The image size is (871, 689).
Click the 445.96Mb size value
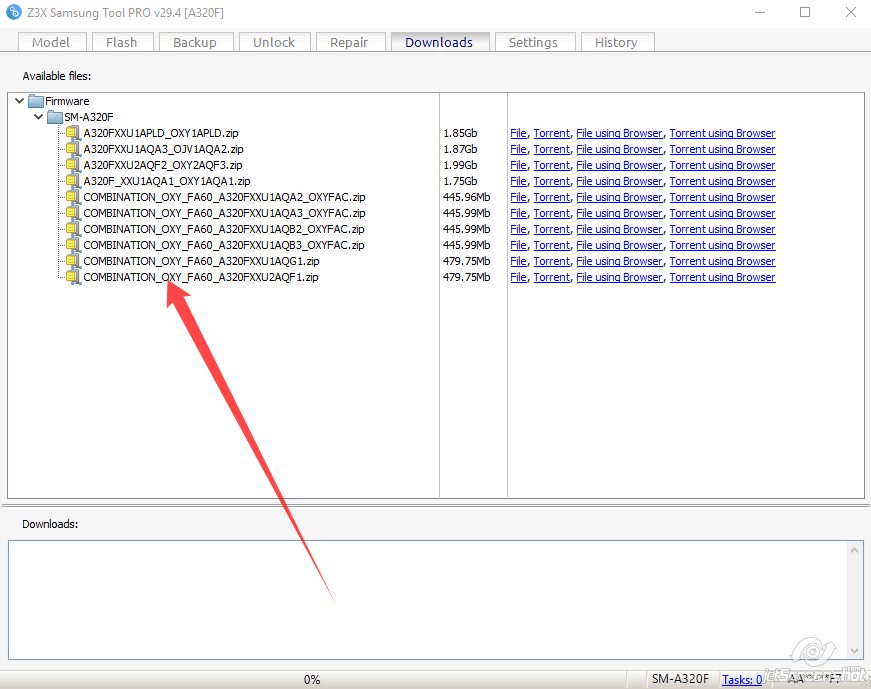pyautogui.click(x=467, y=197)
